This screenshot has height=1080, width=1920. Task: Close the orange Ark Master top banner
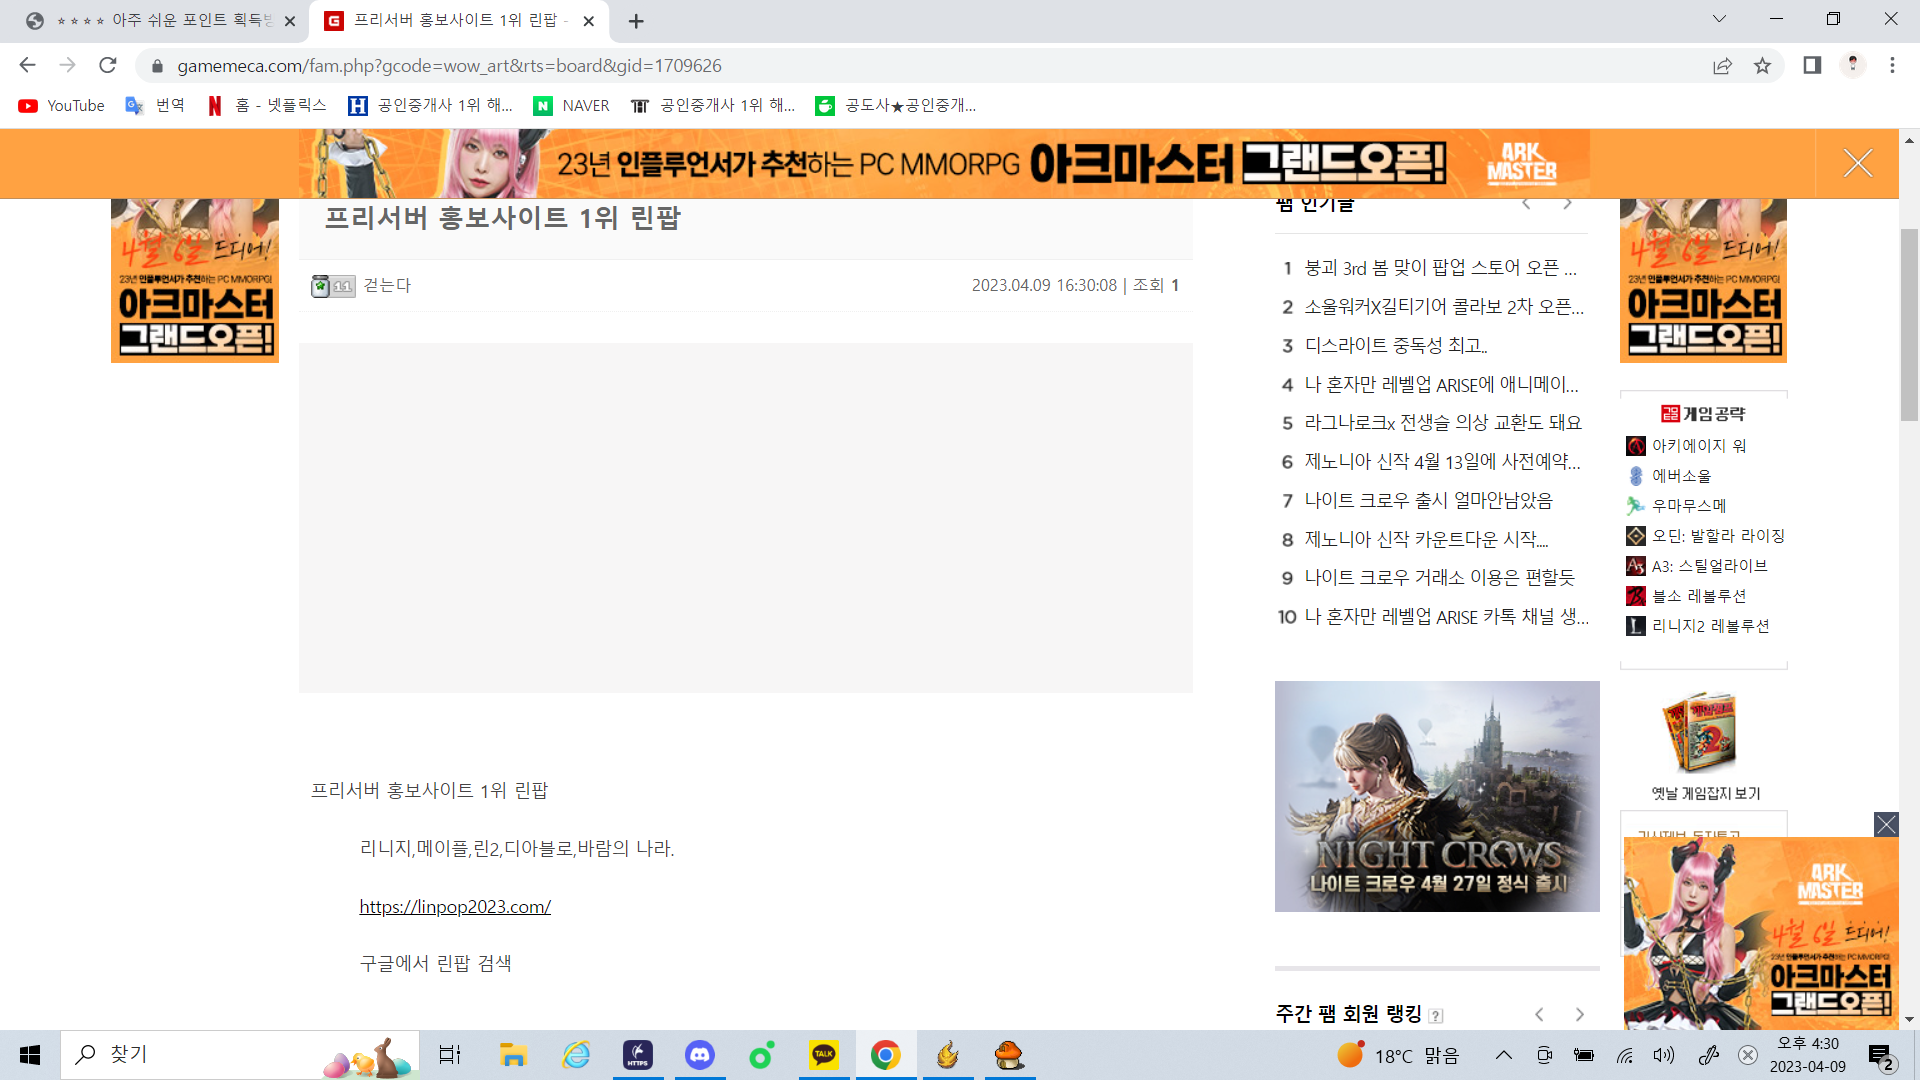point(1858,163)
